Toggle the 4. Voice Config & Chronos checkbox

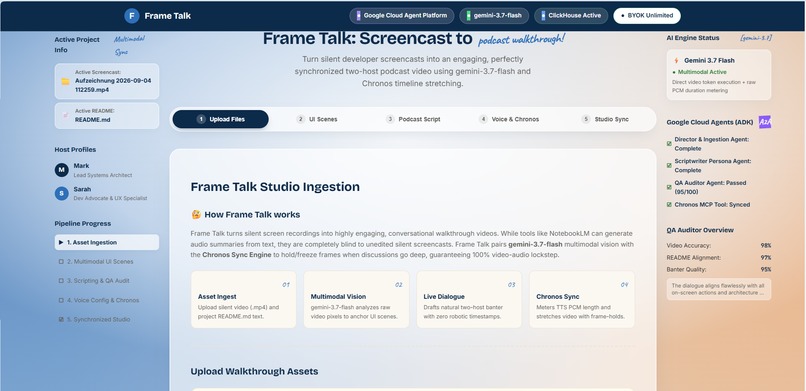coord(61,301)
